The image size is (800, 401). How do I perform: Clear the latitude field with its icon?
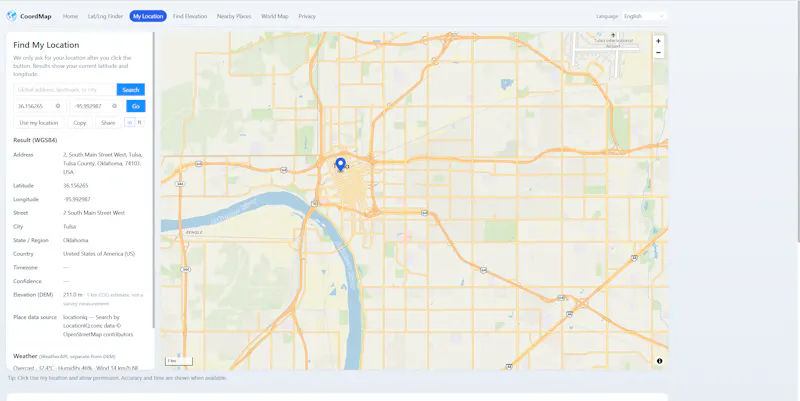(x=58, y=106)
